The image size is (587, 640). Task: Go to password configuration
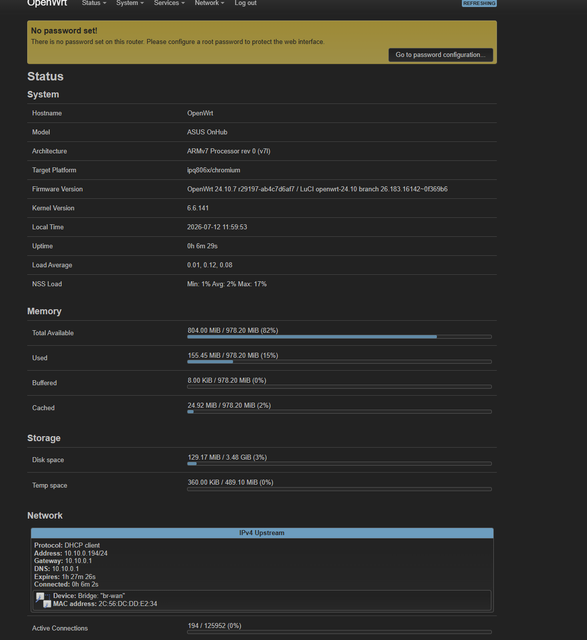click(x=440, y=55)
